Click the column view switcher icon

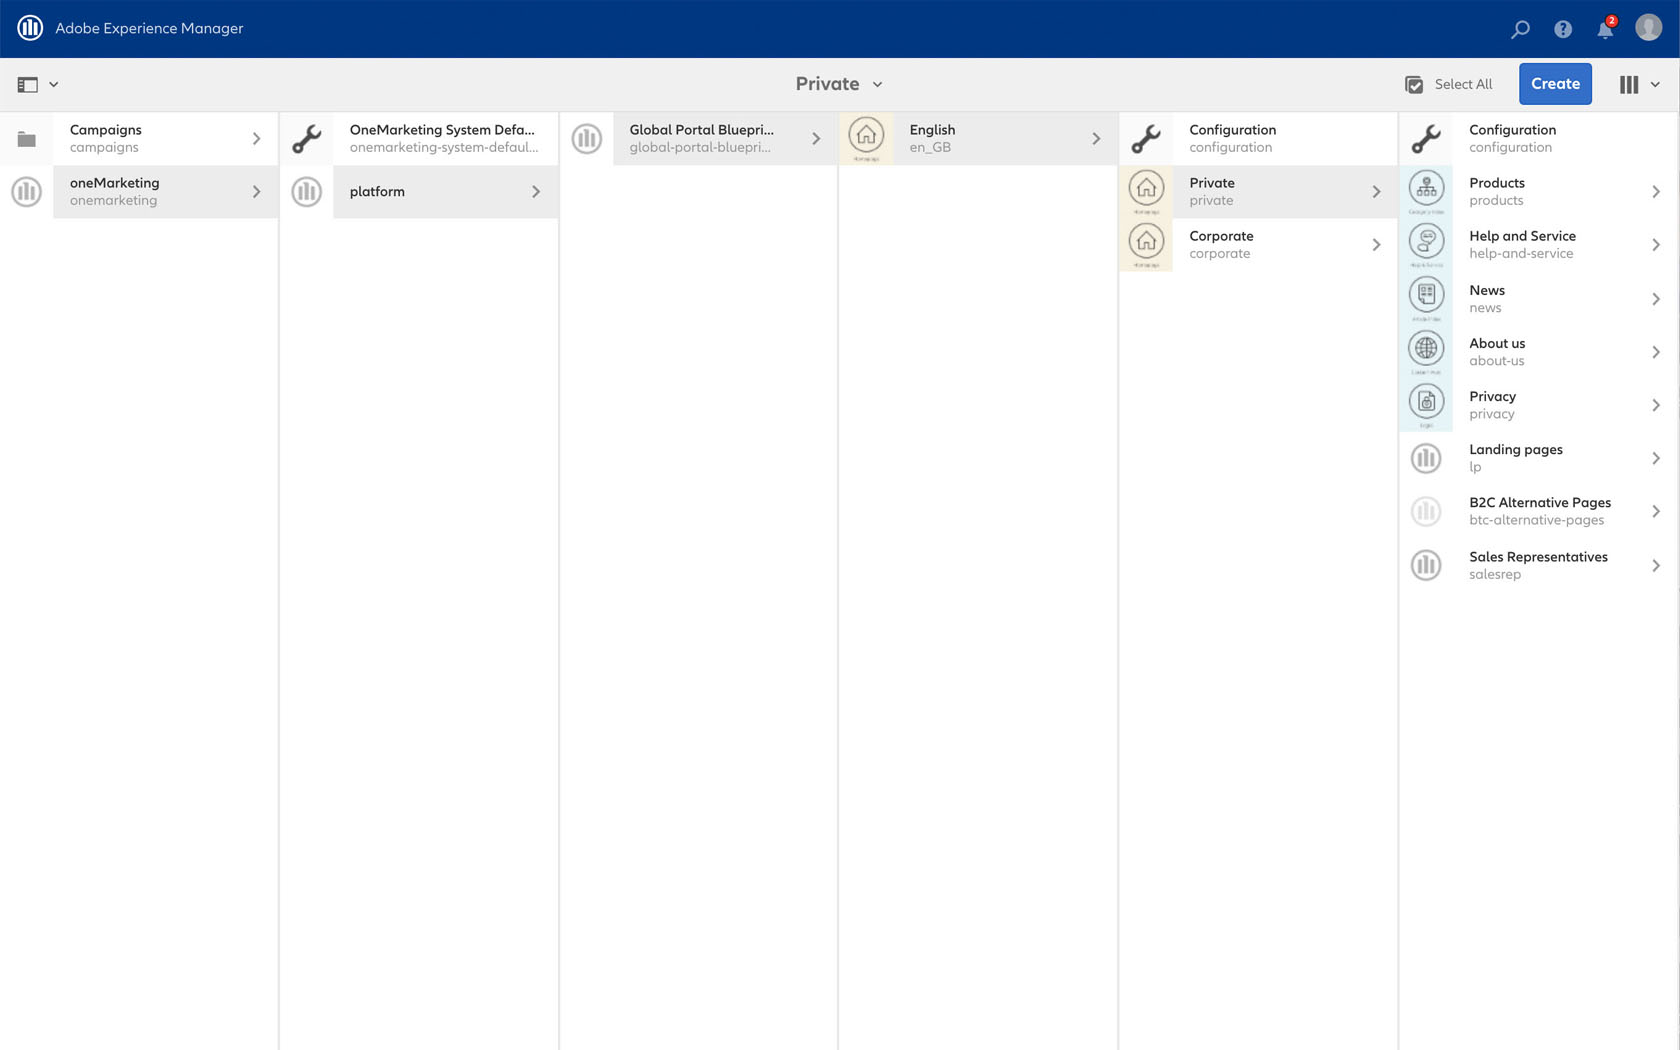1629,85
